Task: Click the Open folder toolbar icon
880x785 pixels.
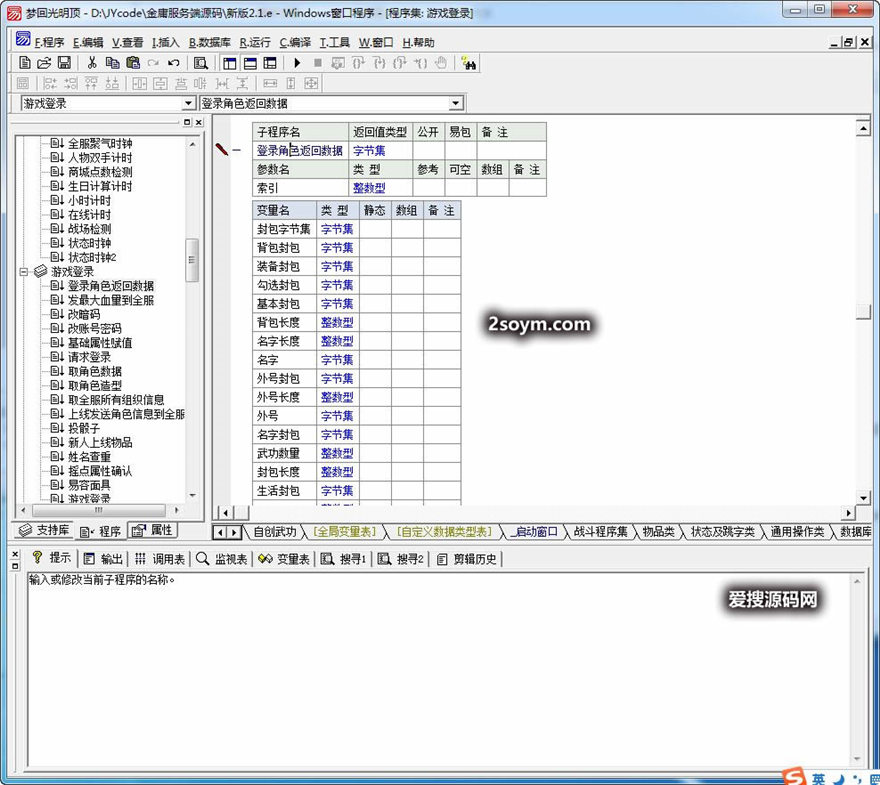Action: [44, 63]
